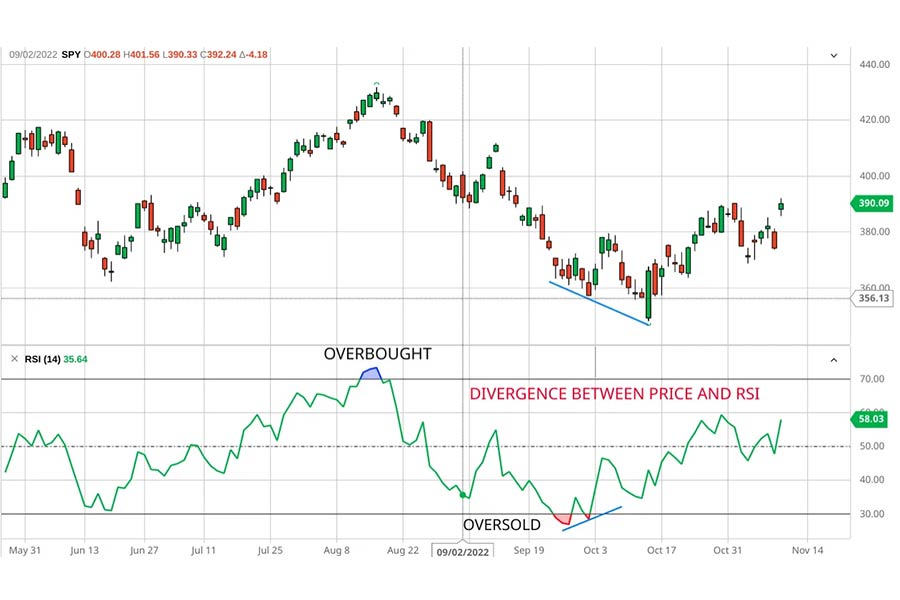
Task: Click the Jul 11 date axis label
Action: (x=203, y=550)
